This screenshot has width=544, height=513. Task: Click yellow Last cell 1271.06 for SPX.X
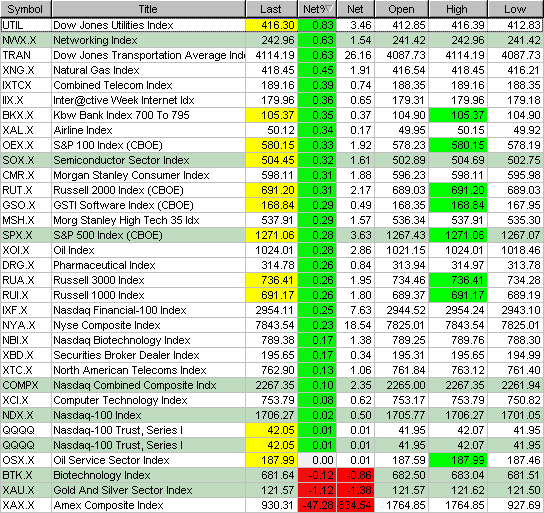pyautogui.click(x=272, y=235)
